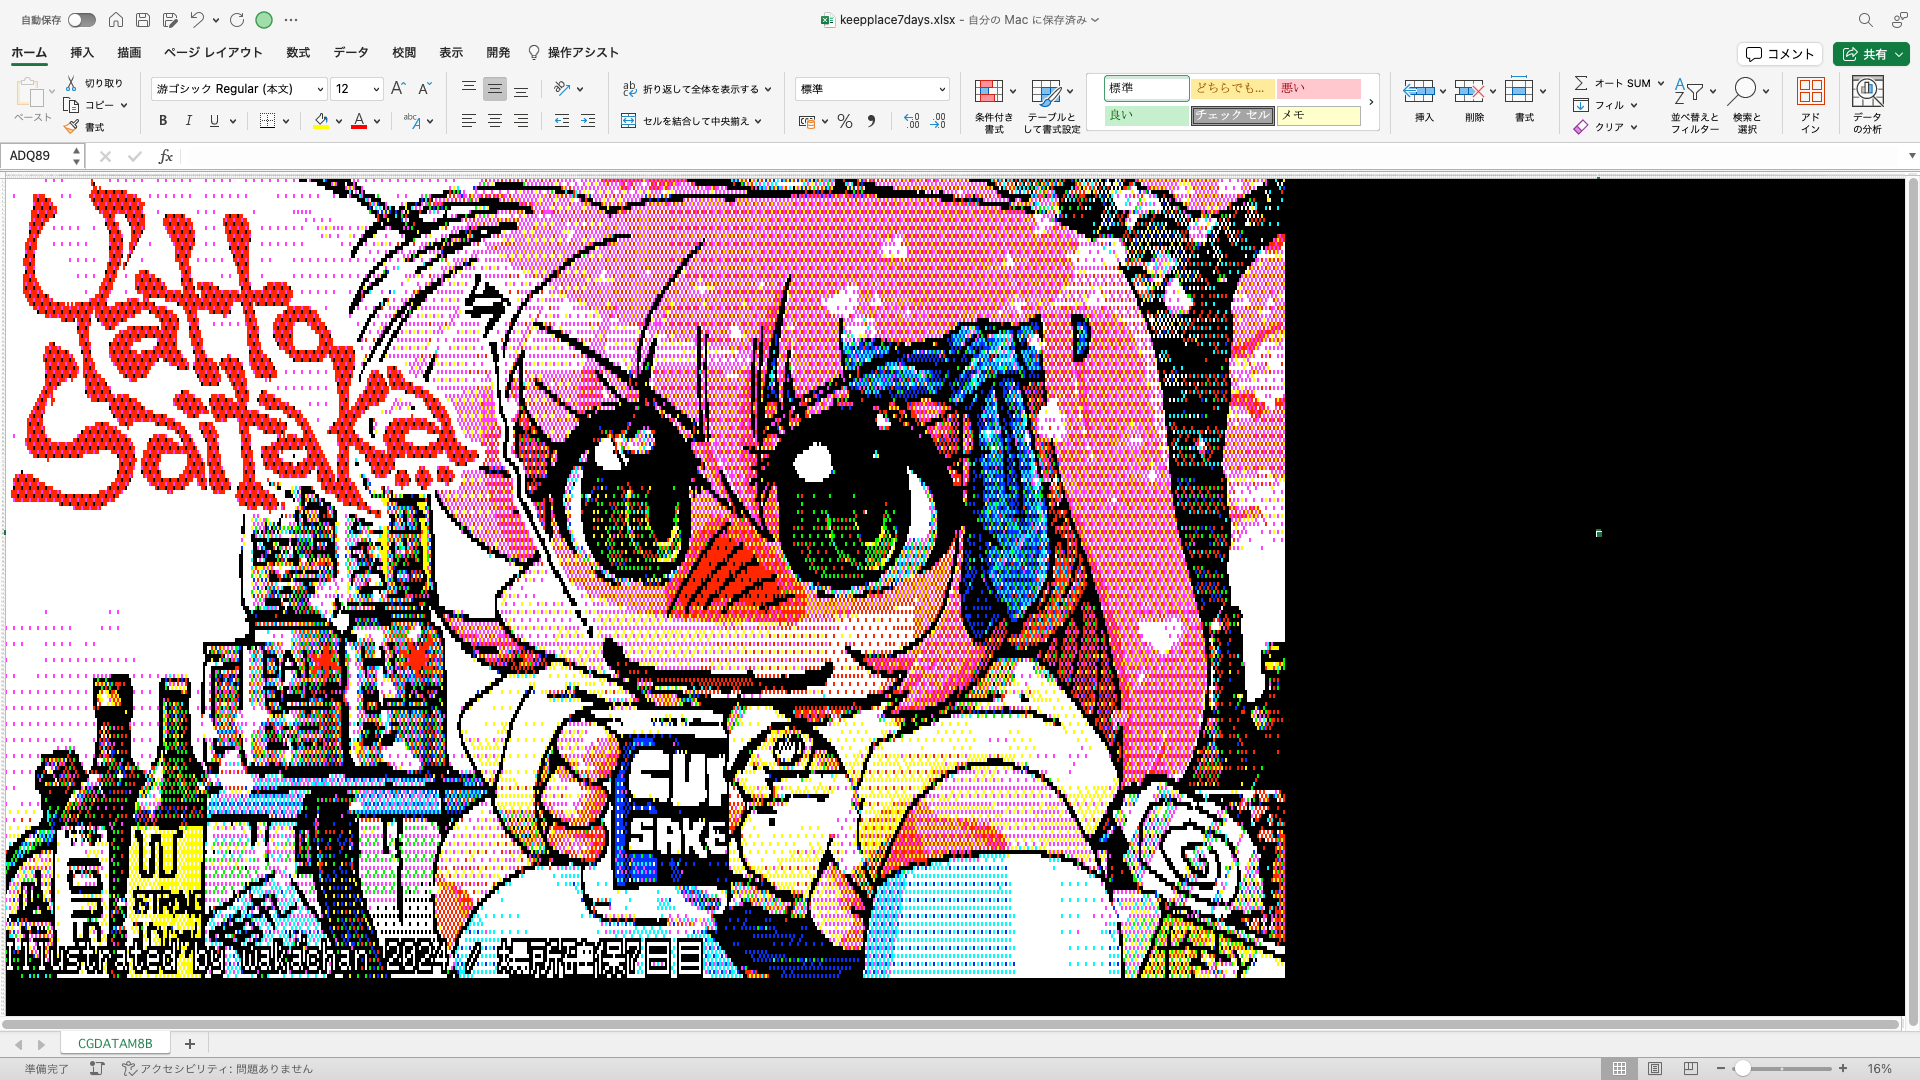
Task: Switch to the ページ レイアウト tab
Action: (213, 53)
